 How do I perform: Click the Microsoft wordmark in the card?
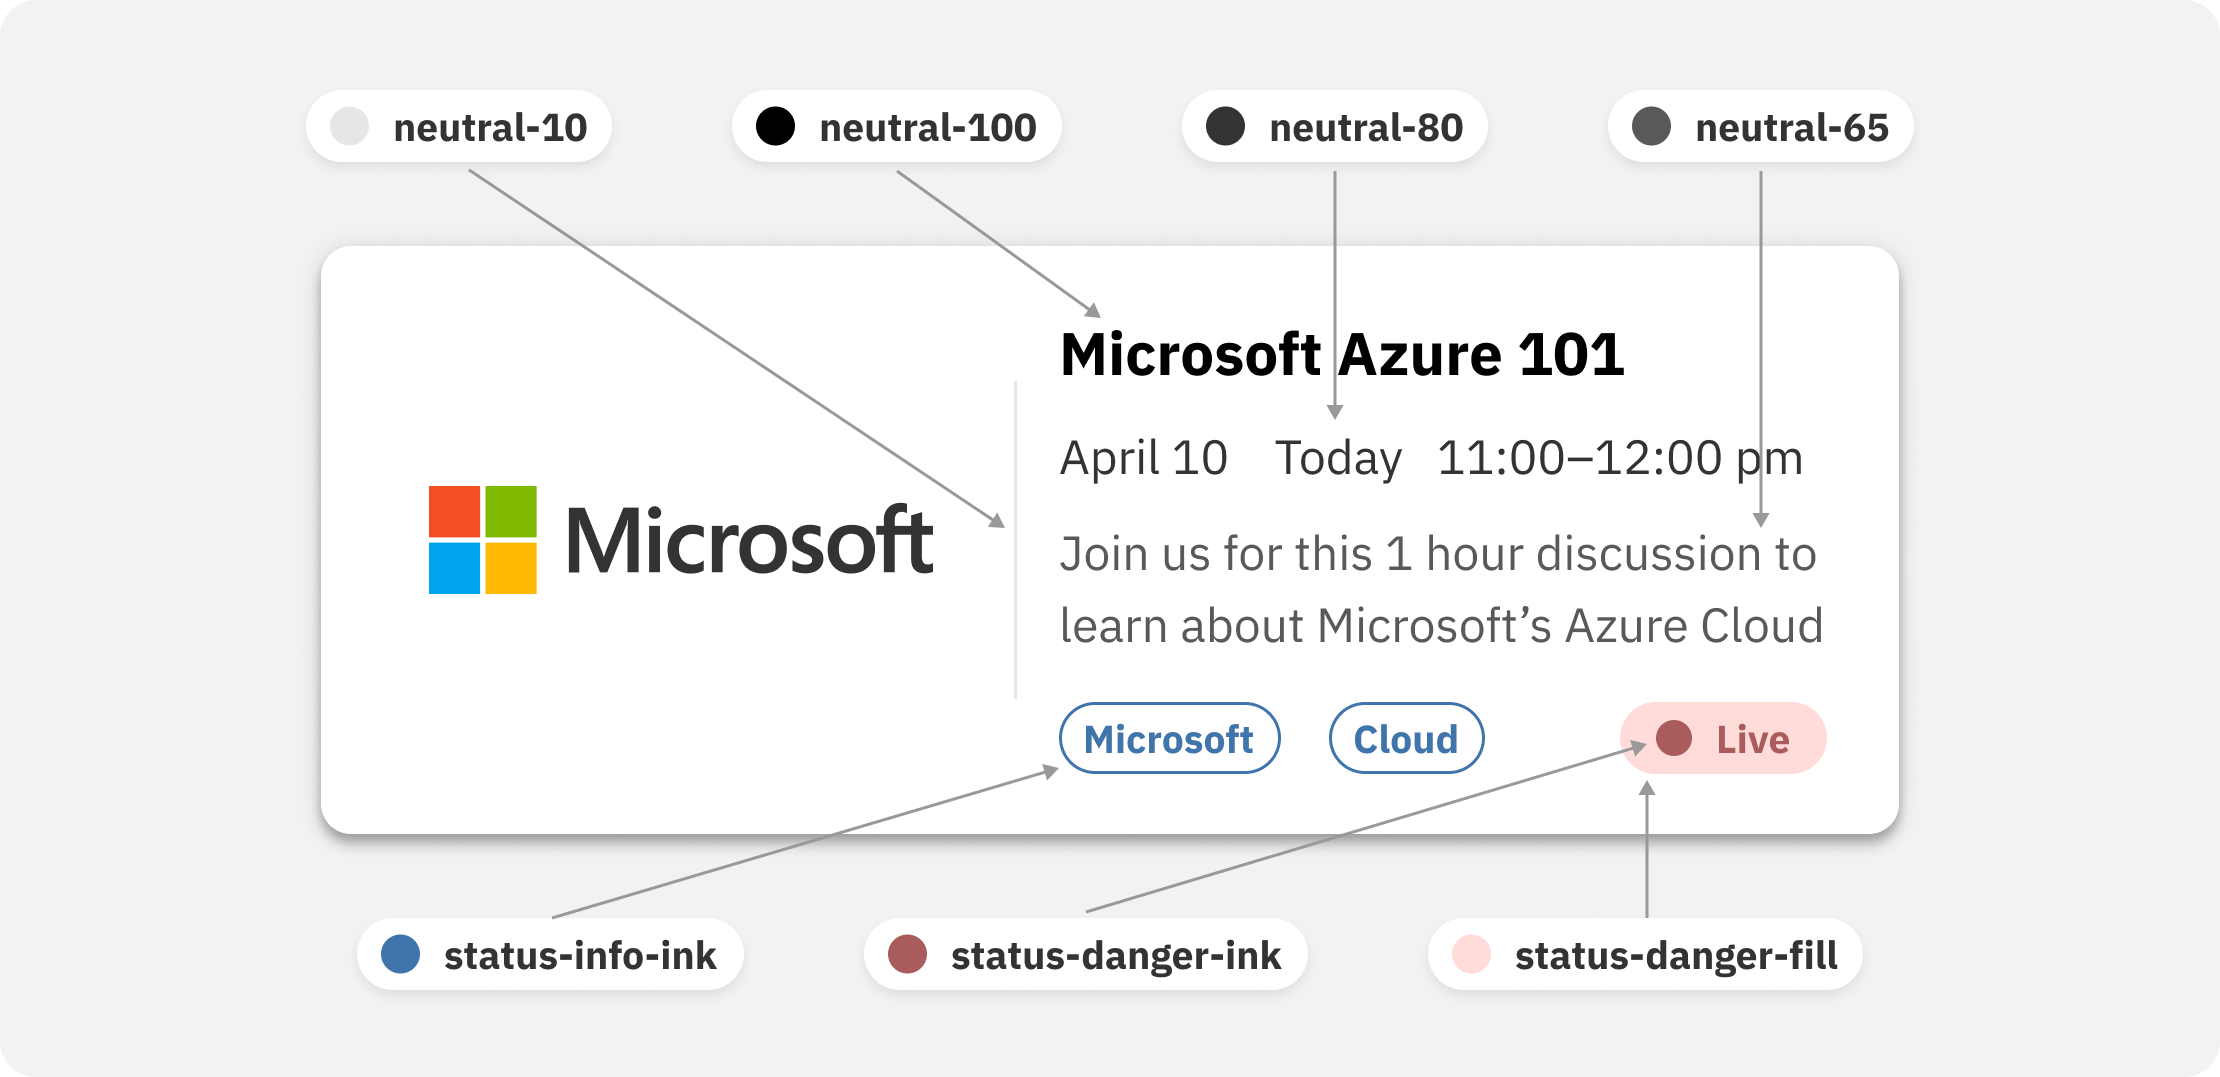(750, 541)
